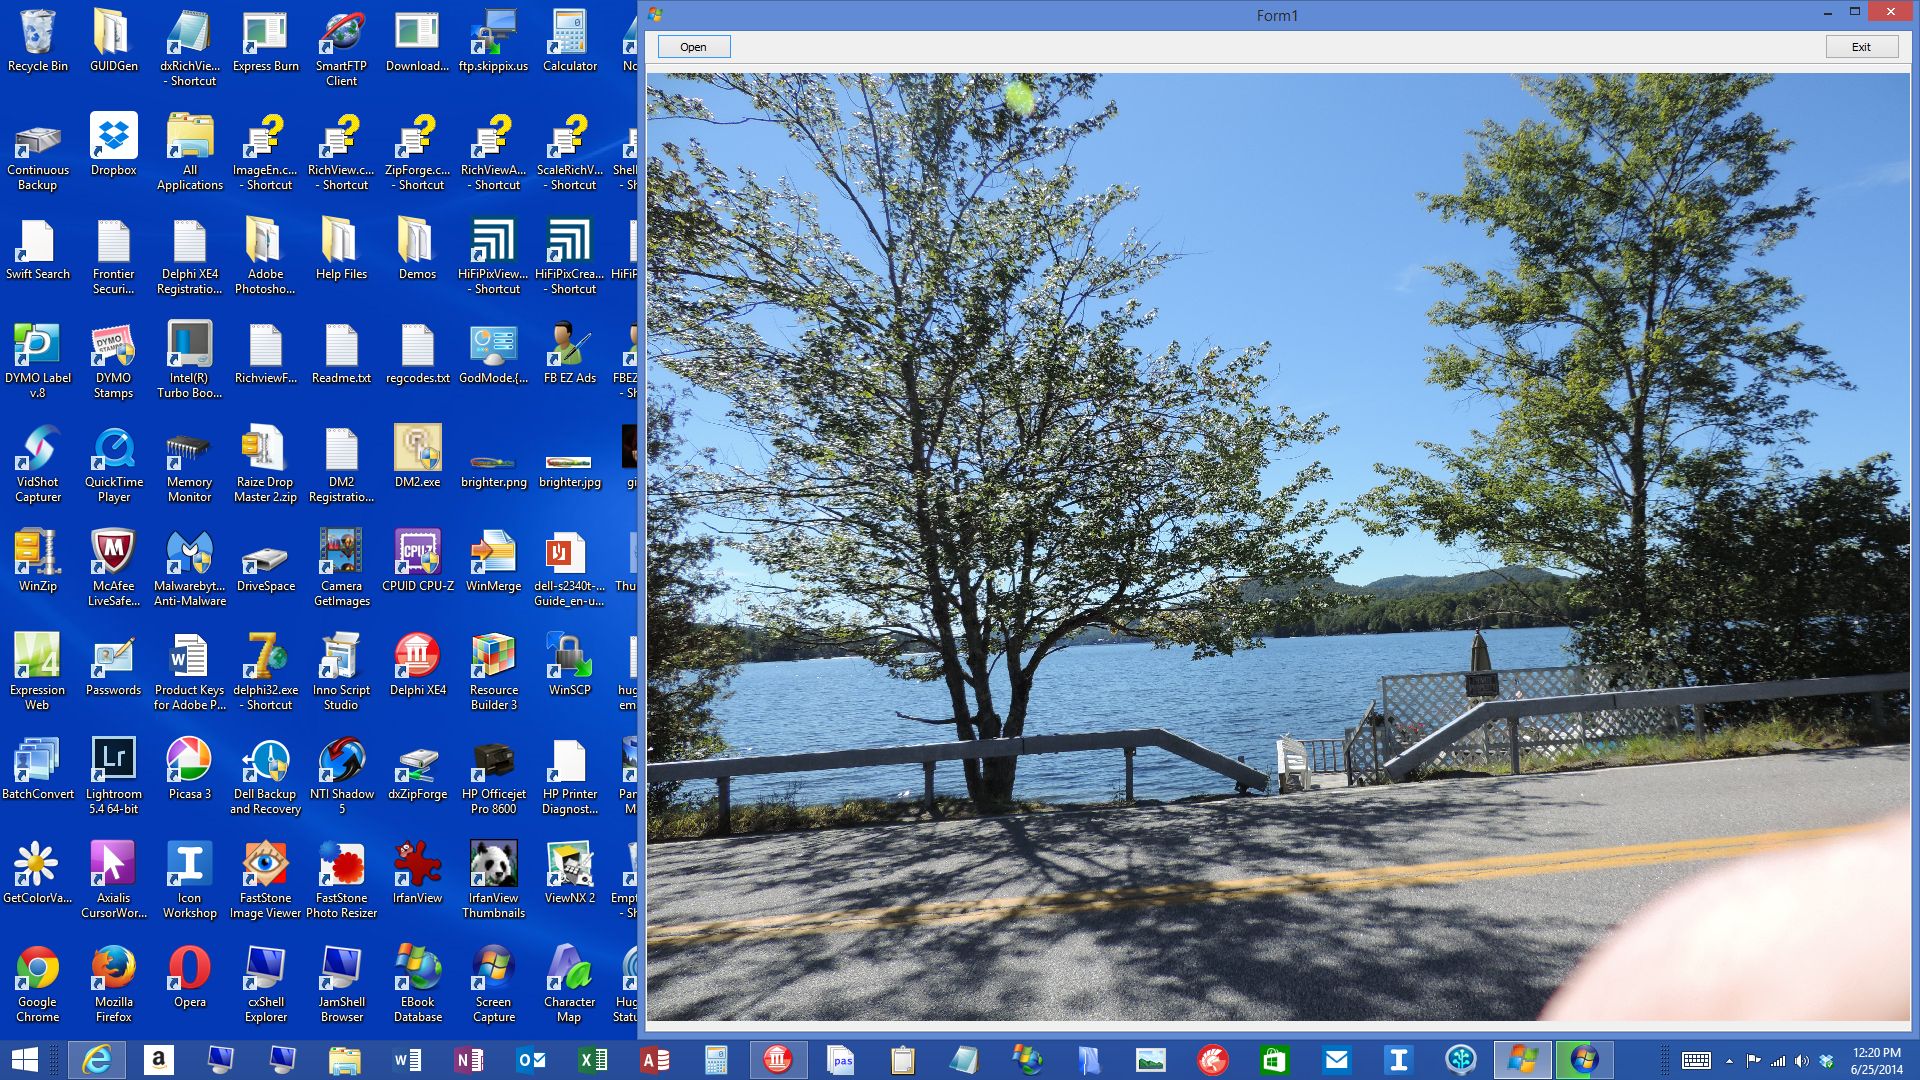Click the Open button in Form1
The height and width of the screenshot is (1080, 1920).
click(693, 47)
